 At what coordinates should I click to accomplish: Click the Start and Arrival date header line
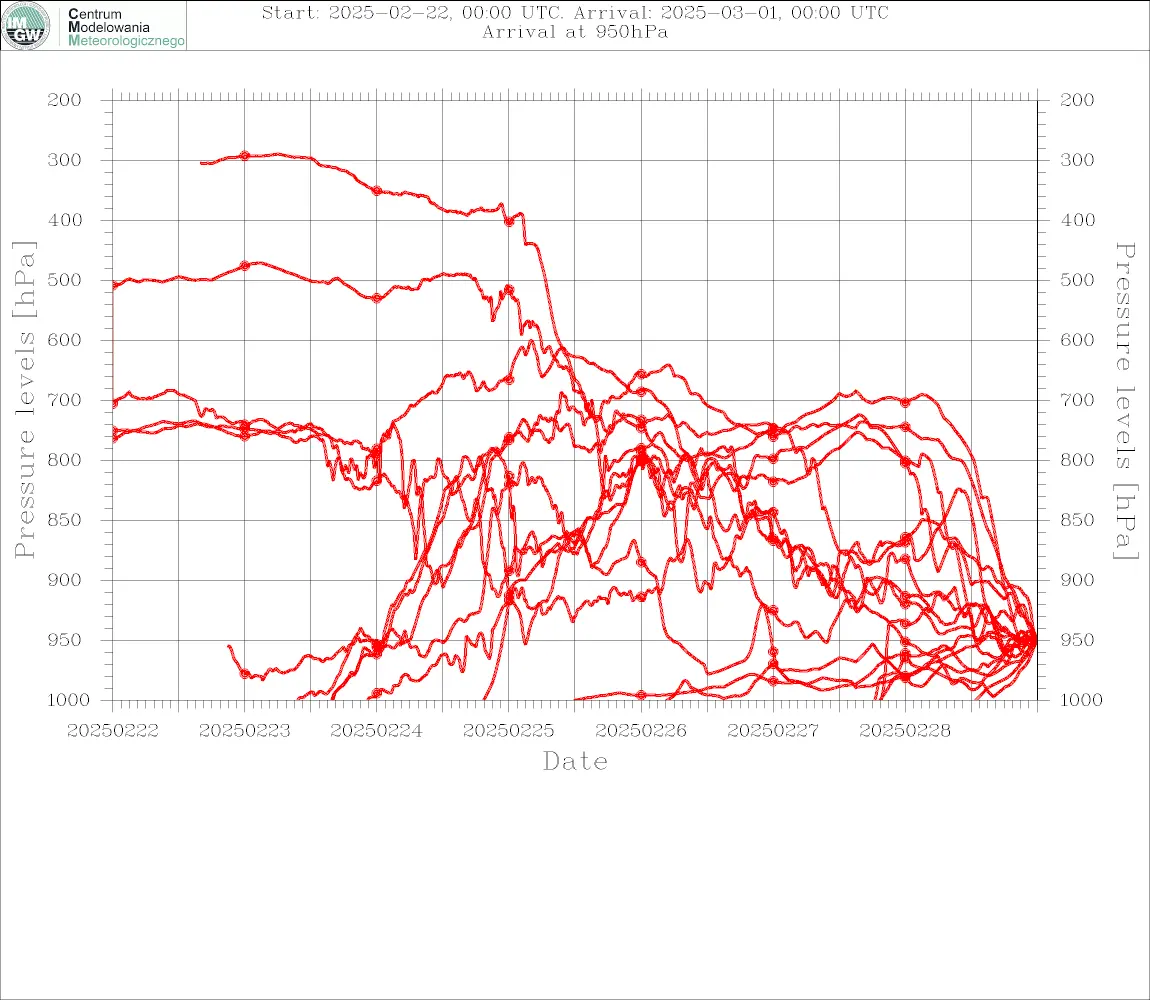575,13
